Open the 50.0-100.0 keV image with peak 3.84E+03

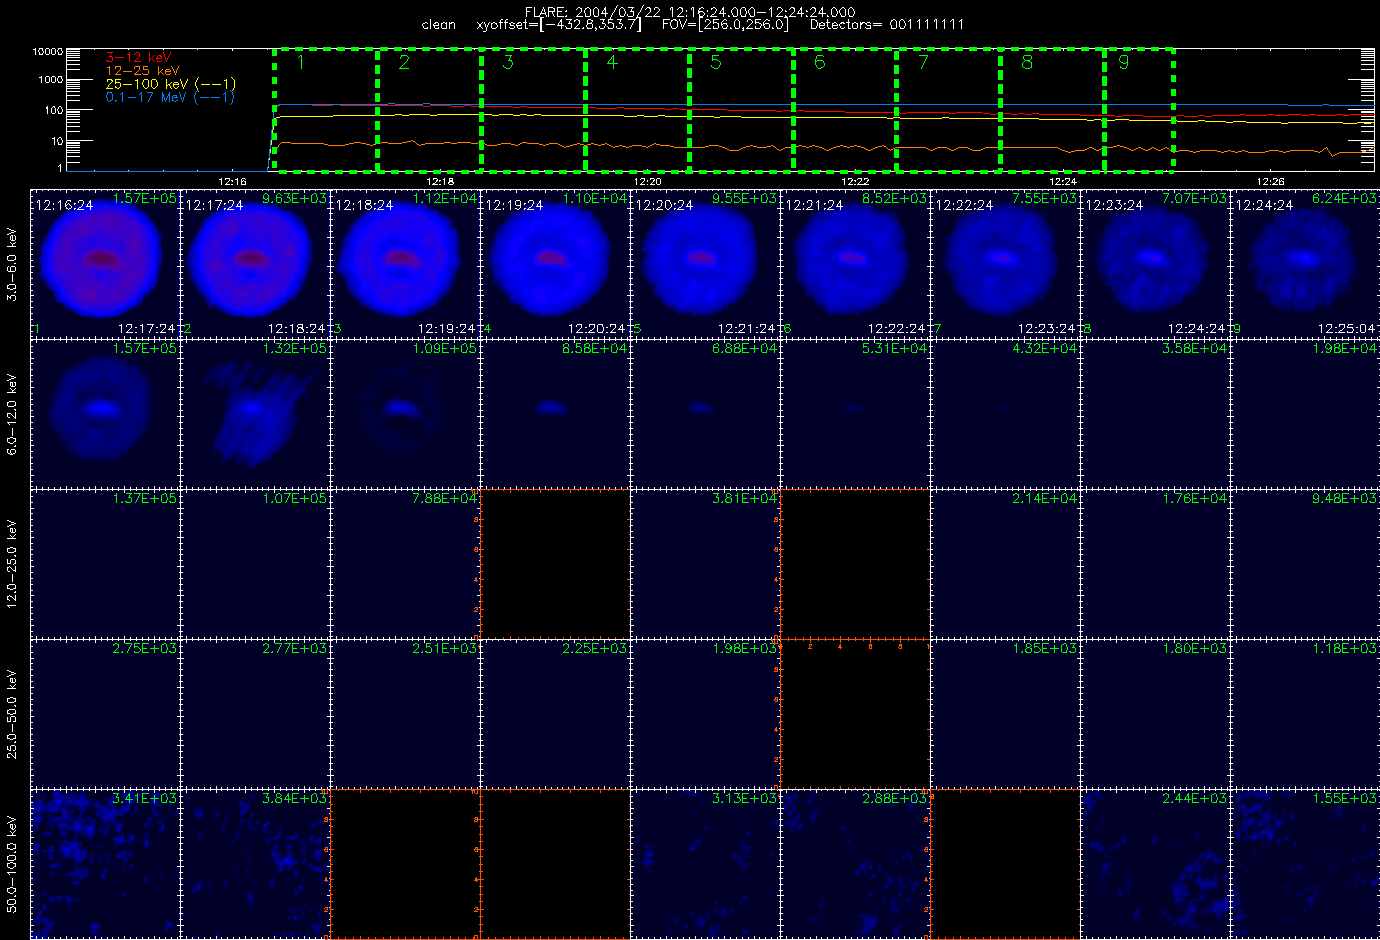pyautogui.click(x=255, y=863)
